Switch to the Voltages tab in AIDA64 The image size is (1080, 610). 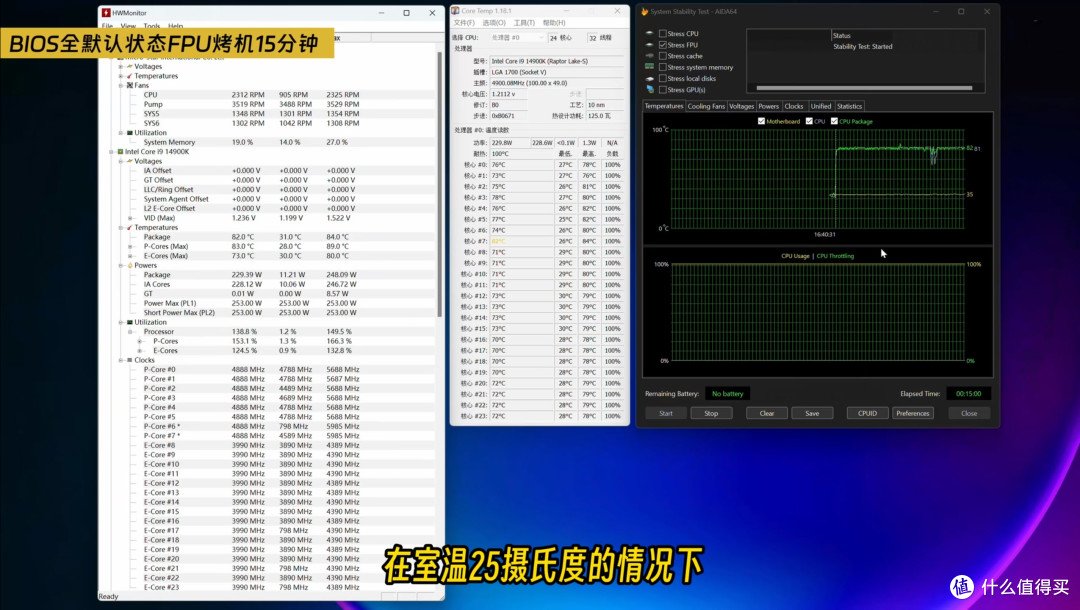(741, 106)
